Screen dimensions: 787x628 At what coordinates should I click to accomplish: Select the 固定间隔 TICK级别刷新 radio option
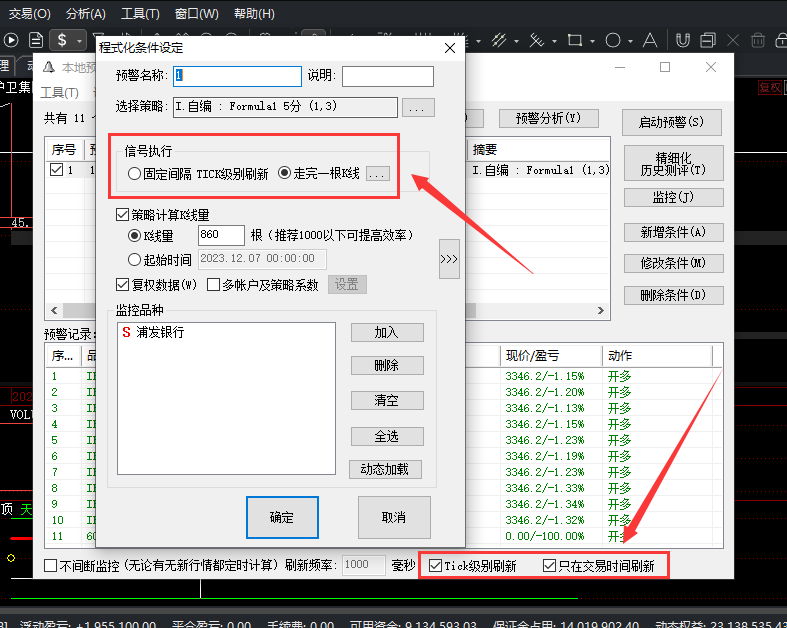[199, 174]
